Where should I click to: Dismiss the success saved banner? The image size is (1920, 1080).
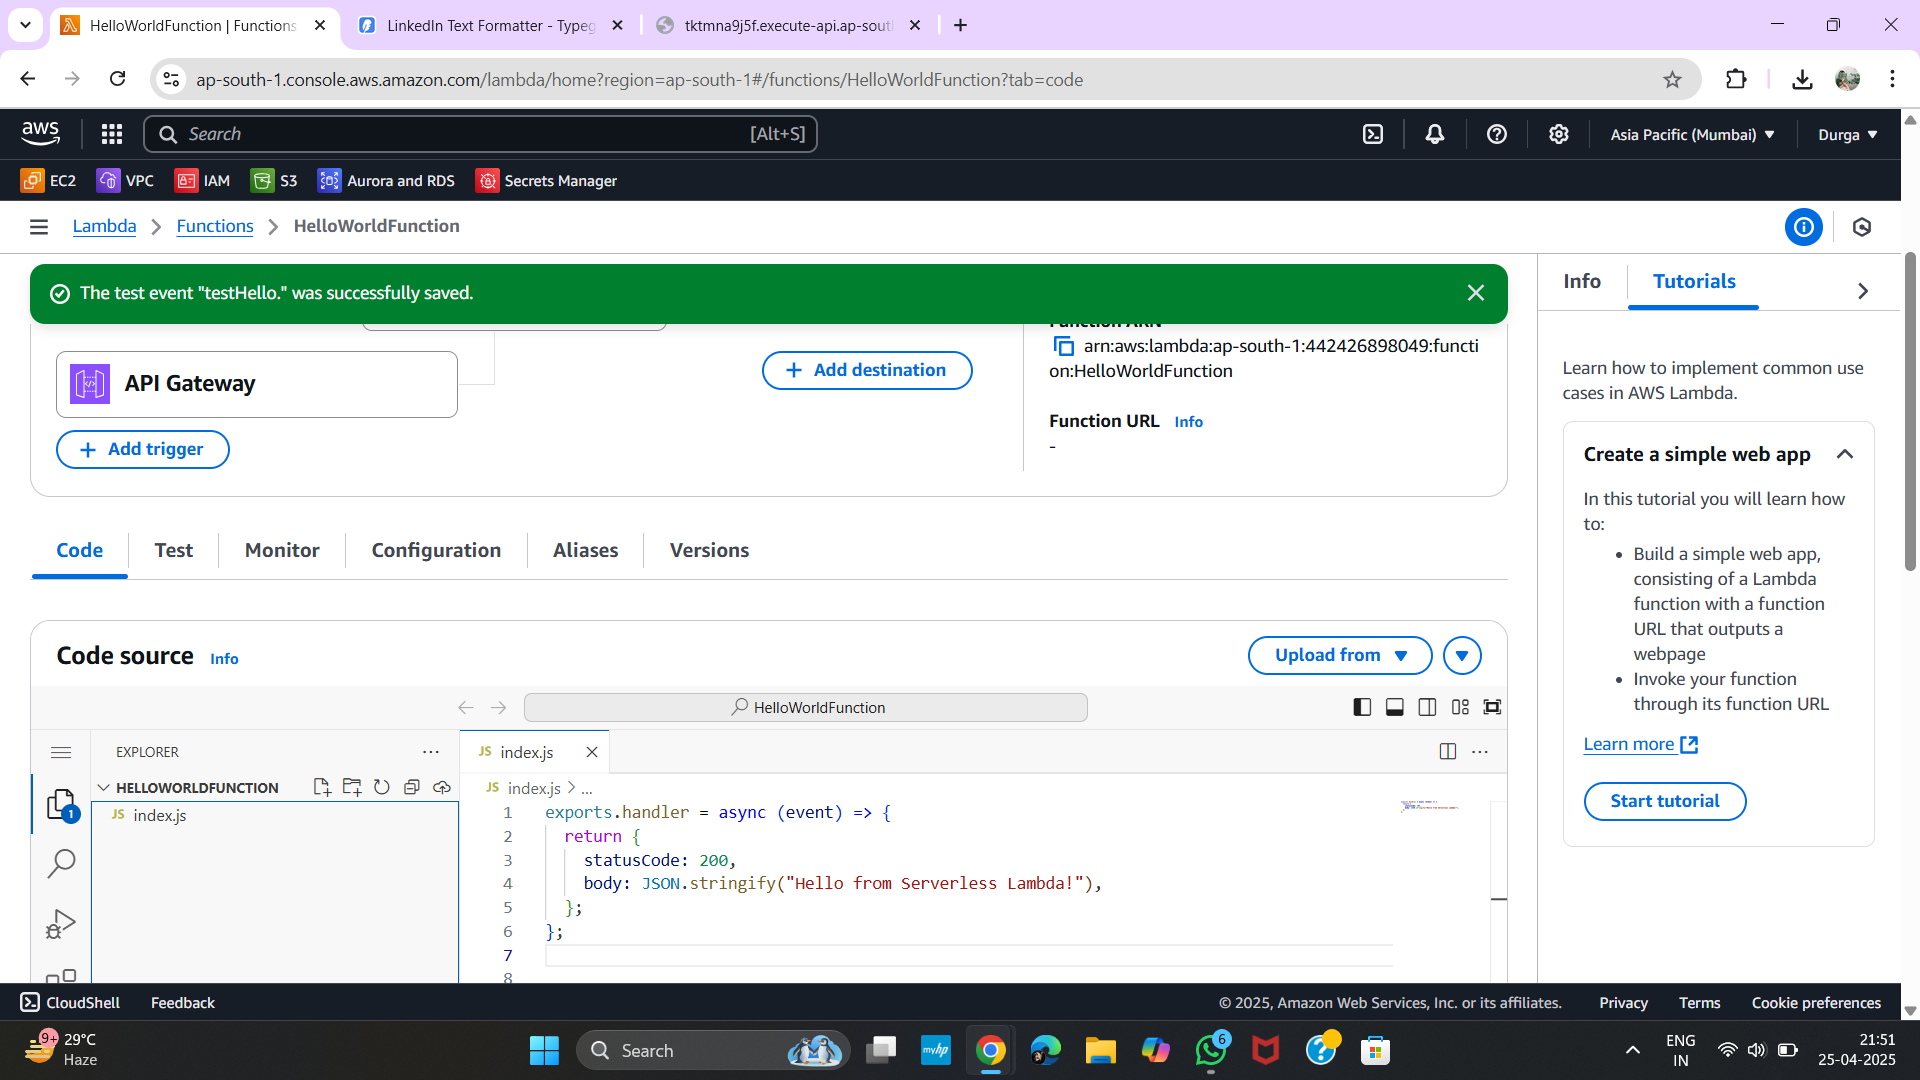click(1476, 293)
